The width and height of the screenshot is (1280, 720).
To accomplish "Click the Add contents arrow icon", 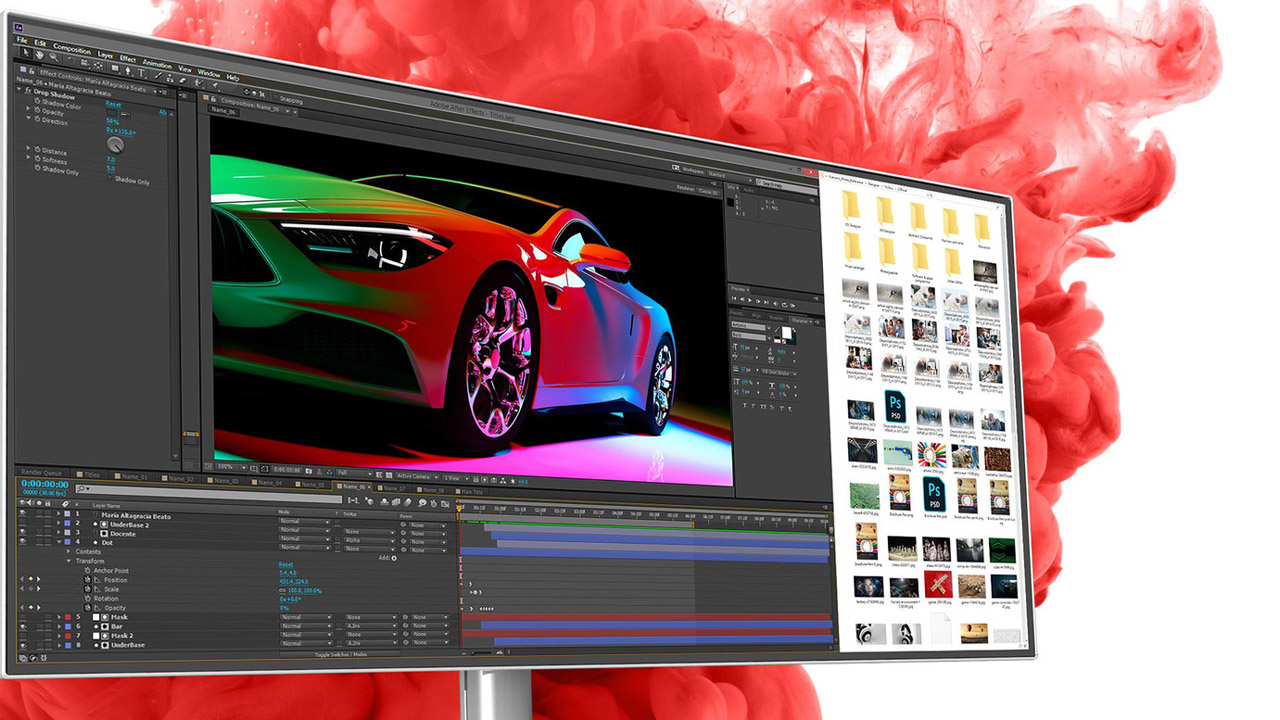I will click(394, 558).
